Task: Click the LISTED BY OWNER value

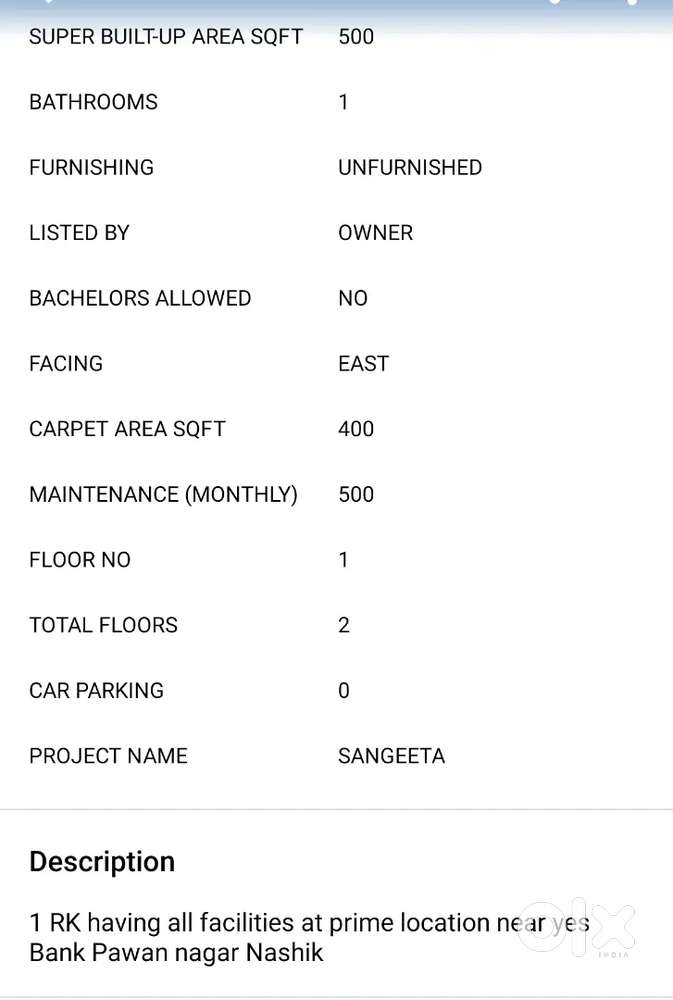Action: [x=375, y=232]
